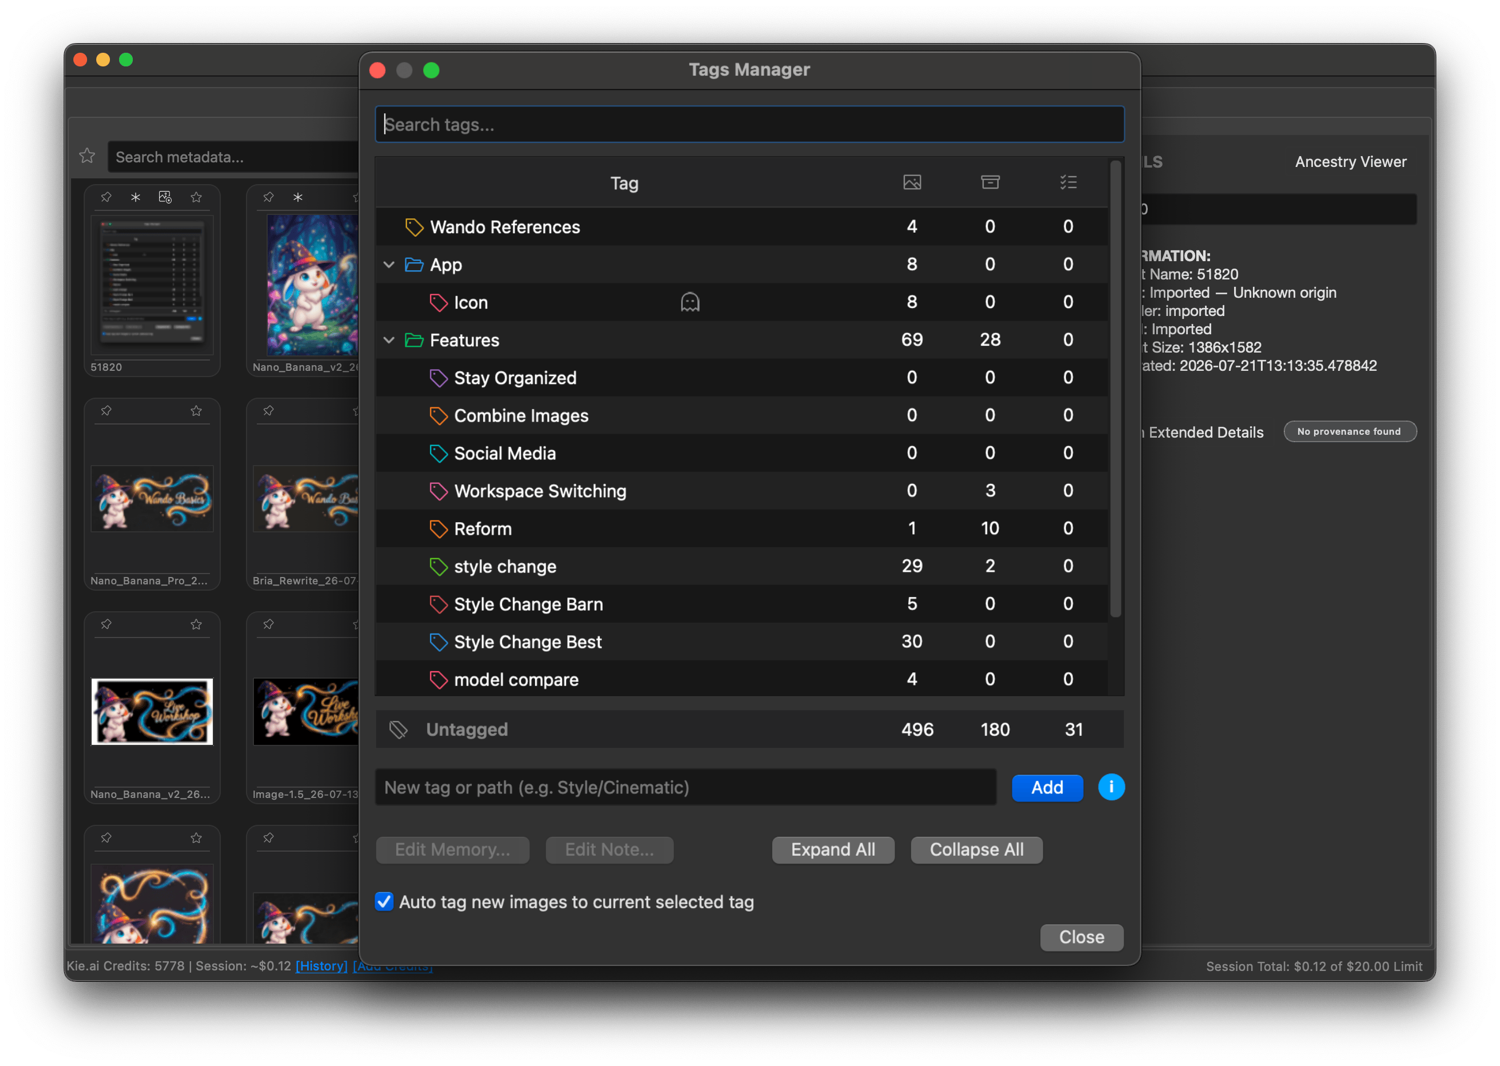Select the Wando Basics Nano_Banana_Pro thumbnail
1500x1066 pixels.
click(x=151, y=498)
